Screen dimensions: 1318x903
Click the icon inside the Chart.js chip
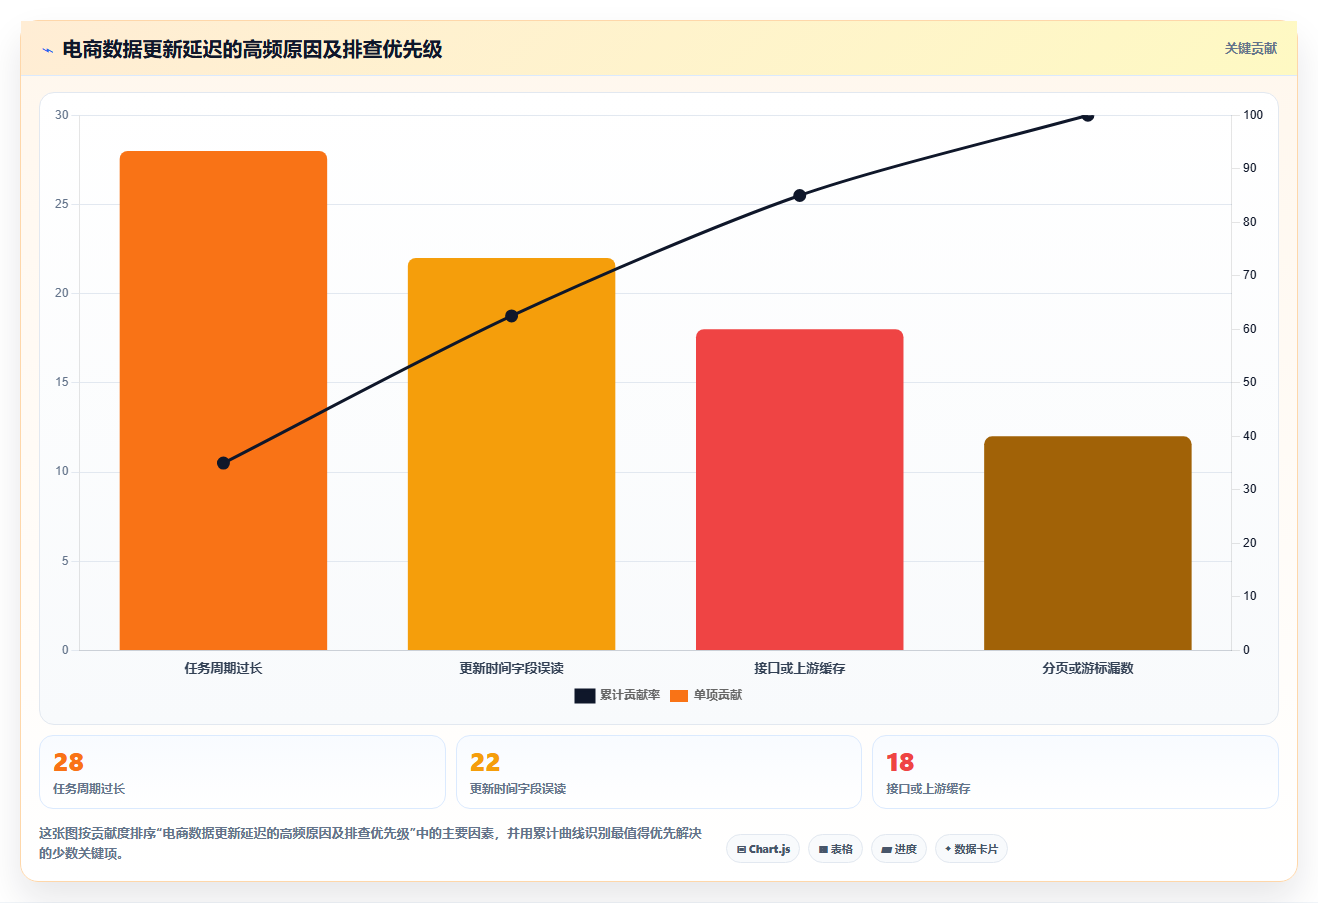[x=741, y=850]
